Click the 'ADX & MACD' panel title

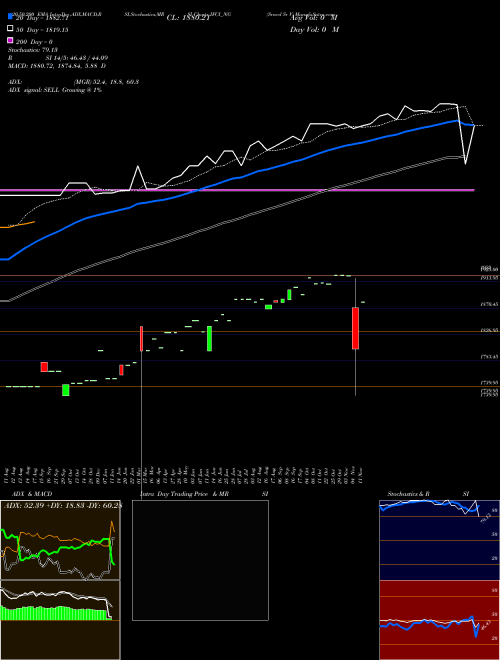point(32,494)
